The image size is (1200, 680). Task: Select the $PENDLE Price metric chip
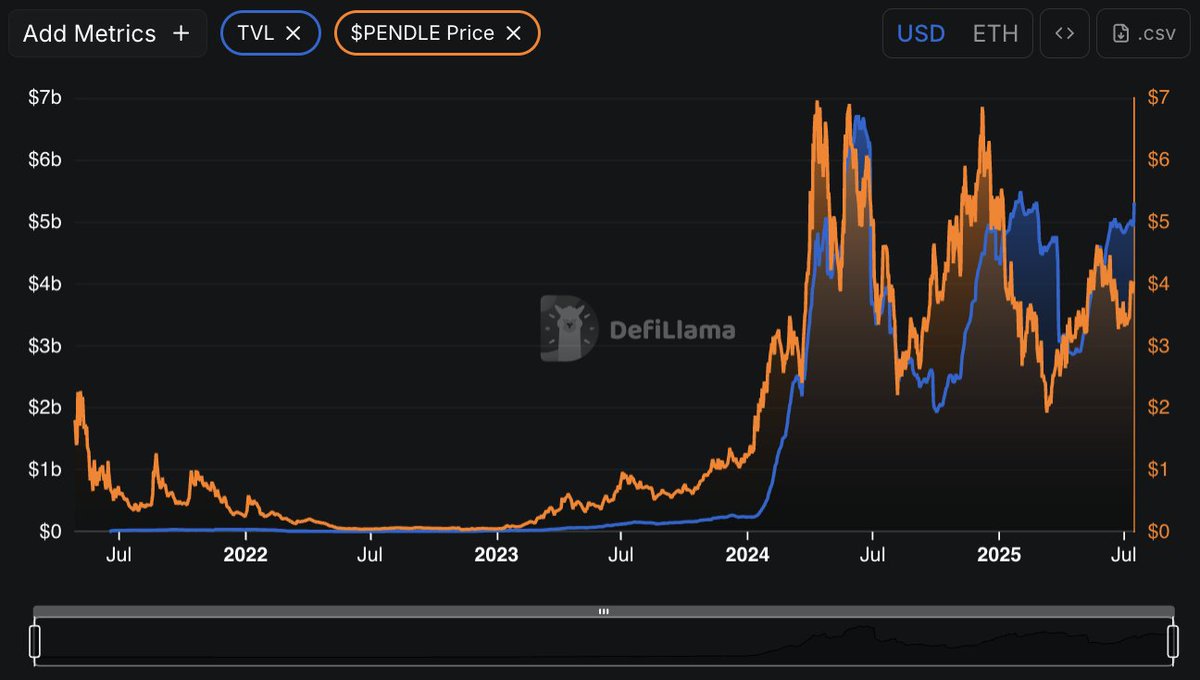pos(437,33)
